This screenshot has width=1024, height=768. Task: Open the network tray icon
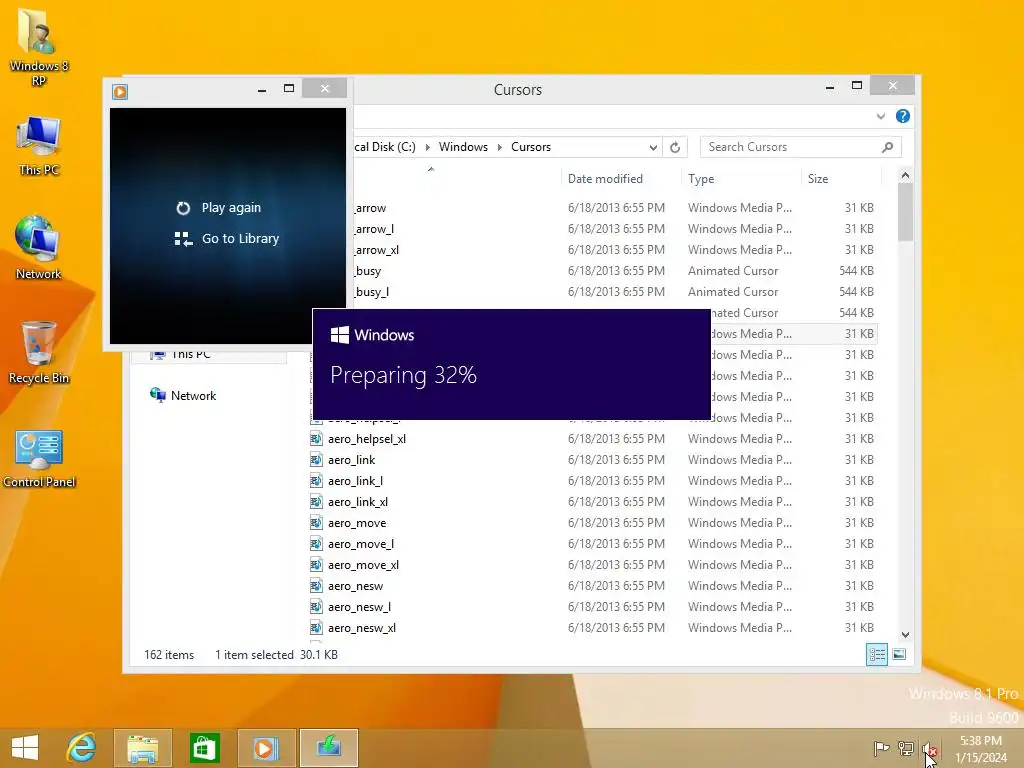pos(906,748)
